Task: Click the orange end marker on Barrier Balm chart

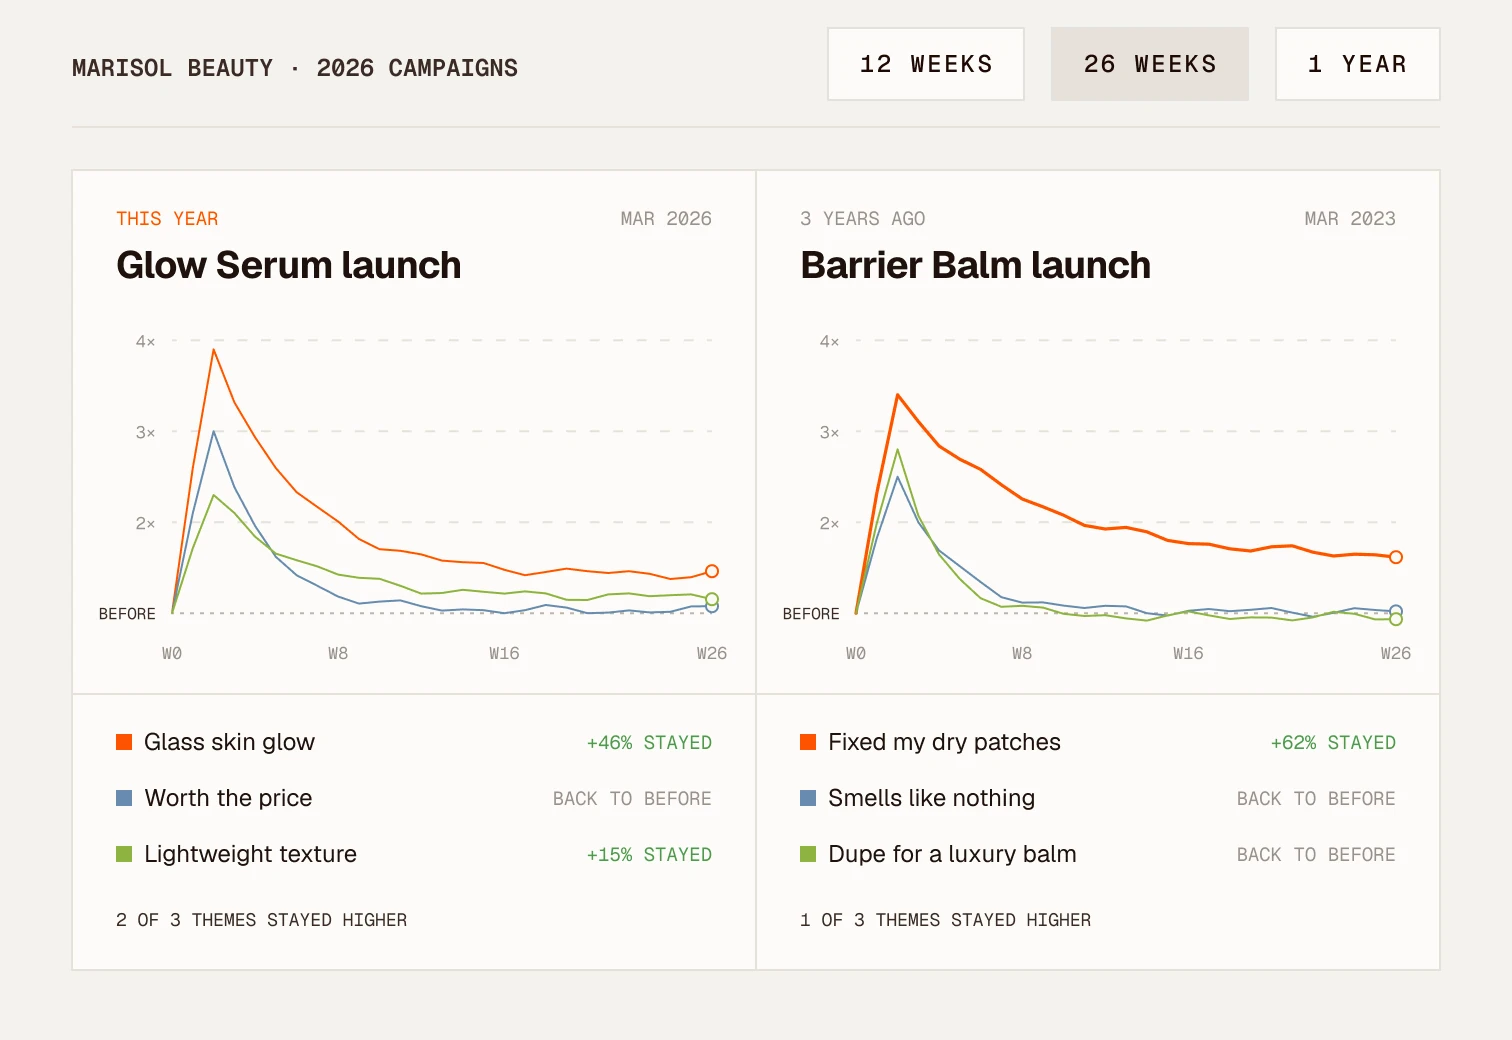Action: point(1396,557)
